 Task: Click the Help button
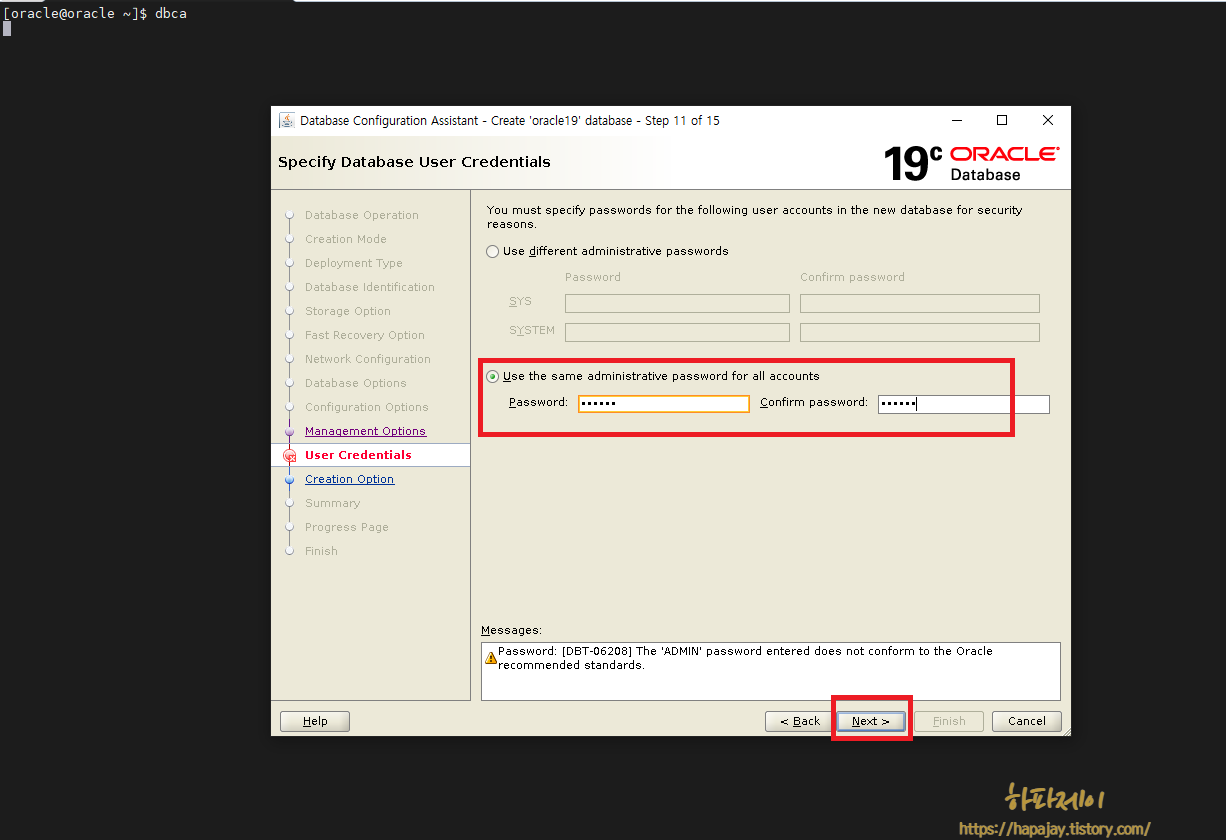pos(315,721)
